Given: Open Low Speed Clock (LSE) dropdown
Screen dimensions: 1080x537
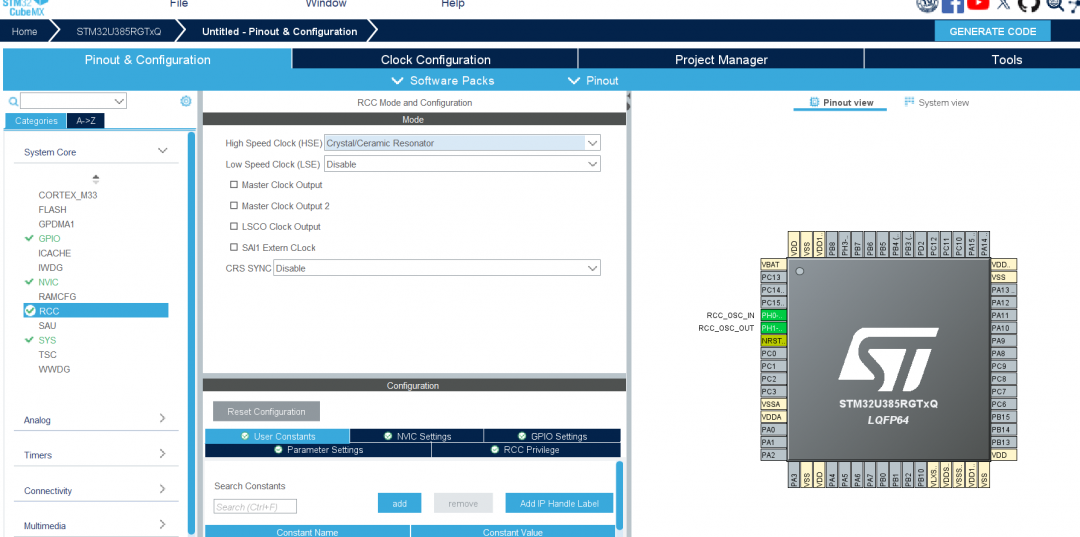Looking at the screenshot, I should [462, 164].
